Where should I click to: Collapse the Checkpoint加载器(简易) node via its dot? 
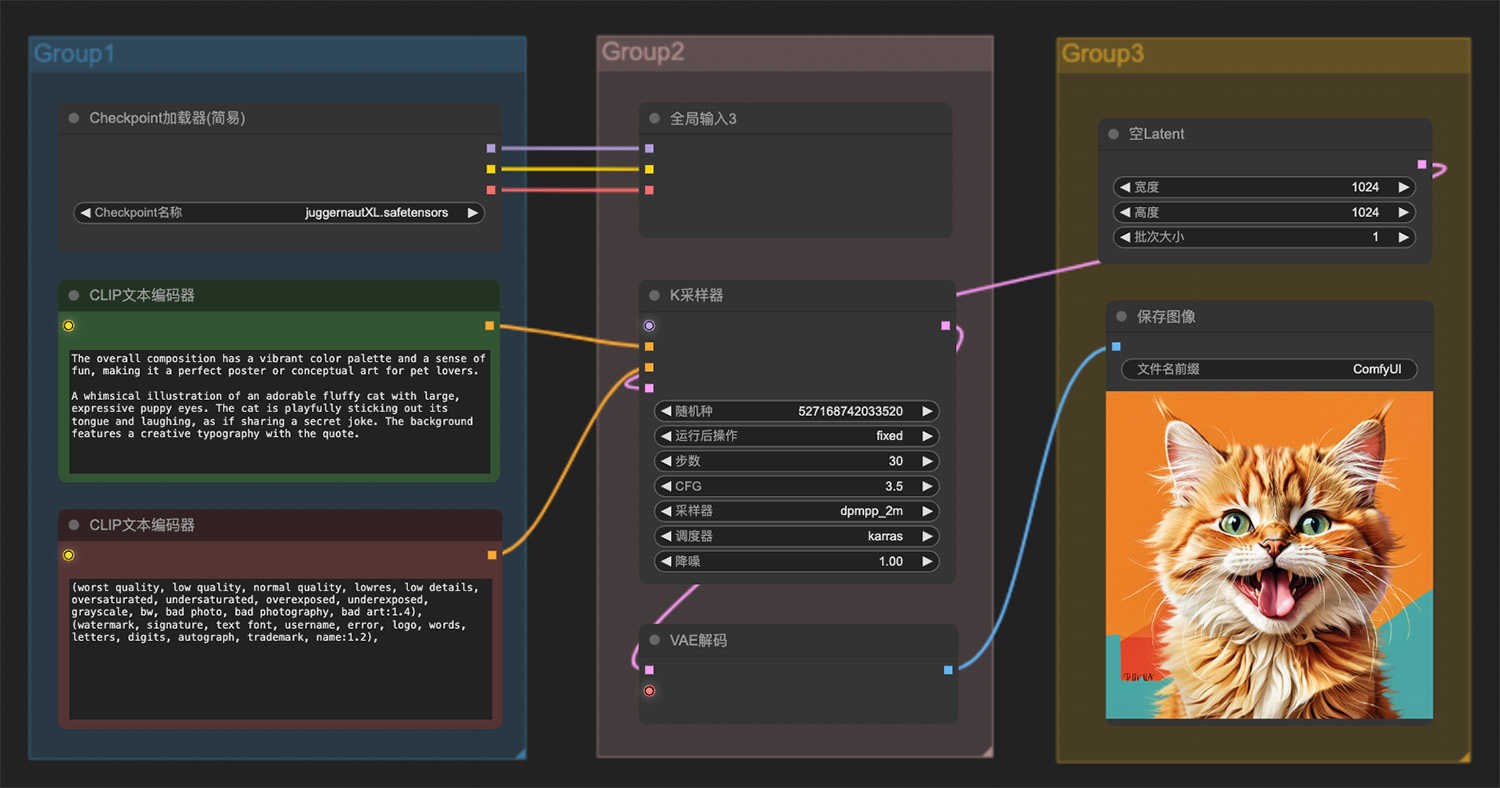(x=74, y=118)
